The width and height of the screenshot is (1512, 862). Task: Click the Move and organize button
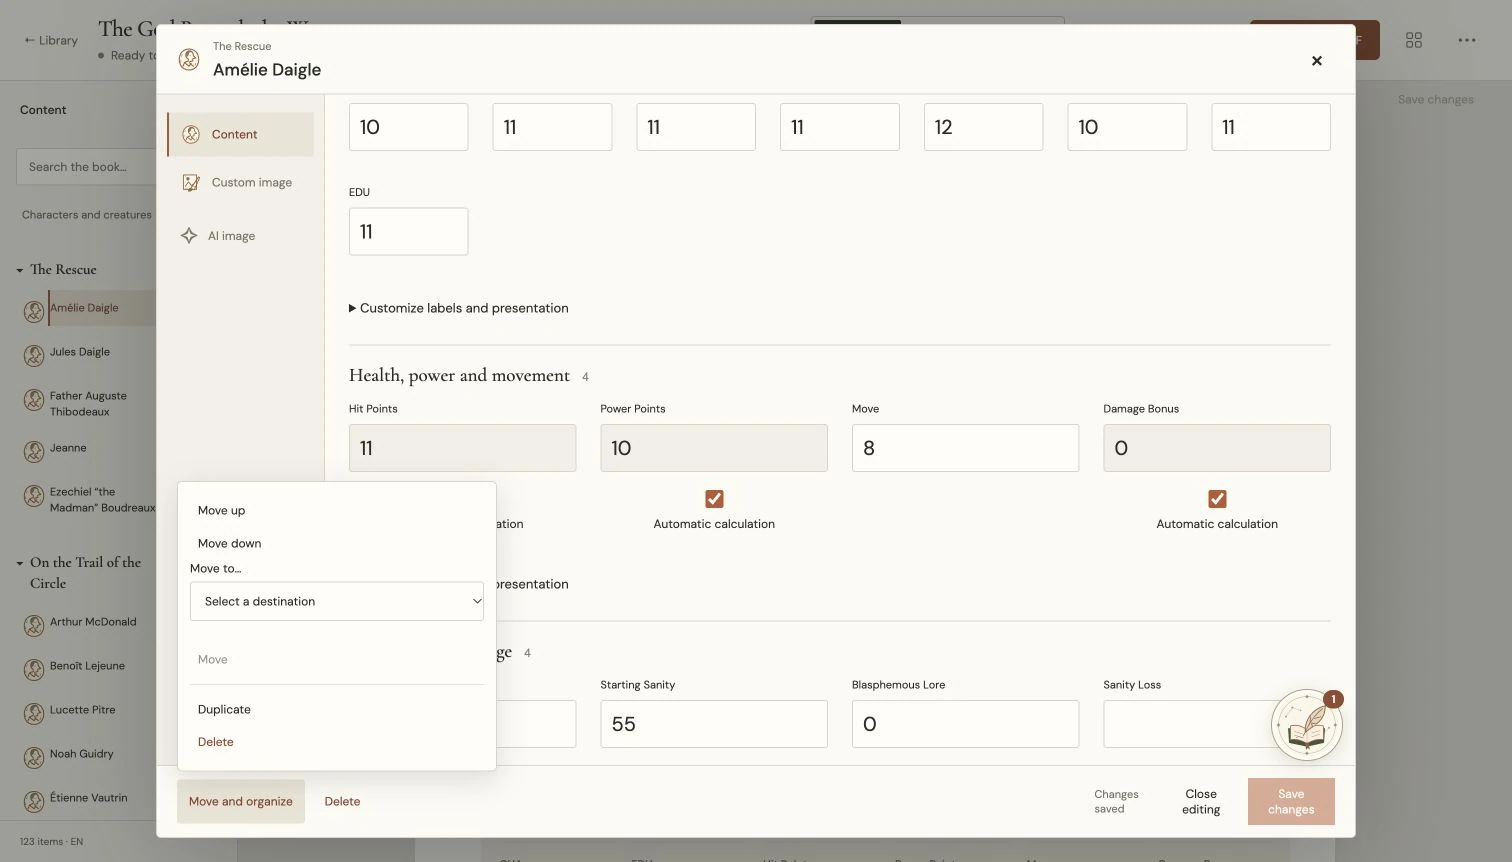241,801
